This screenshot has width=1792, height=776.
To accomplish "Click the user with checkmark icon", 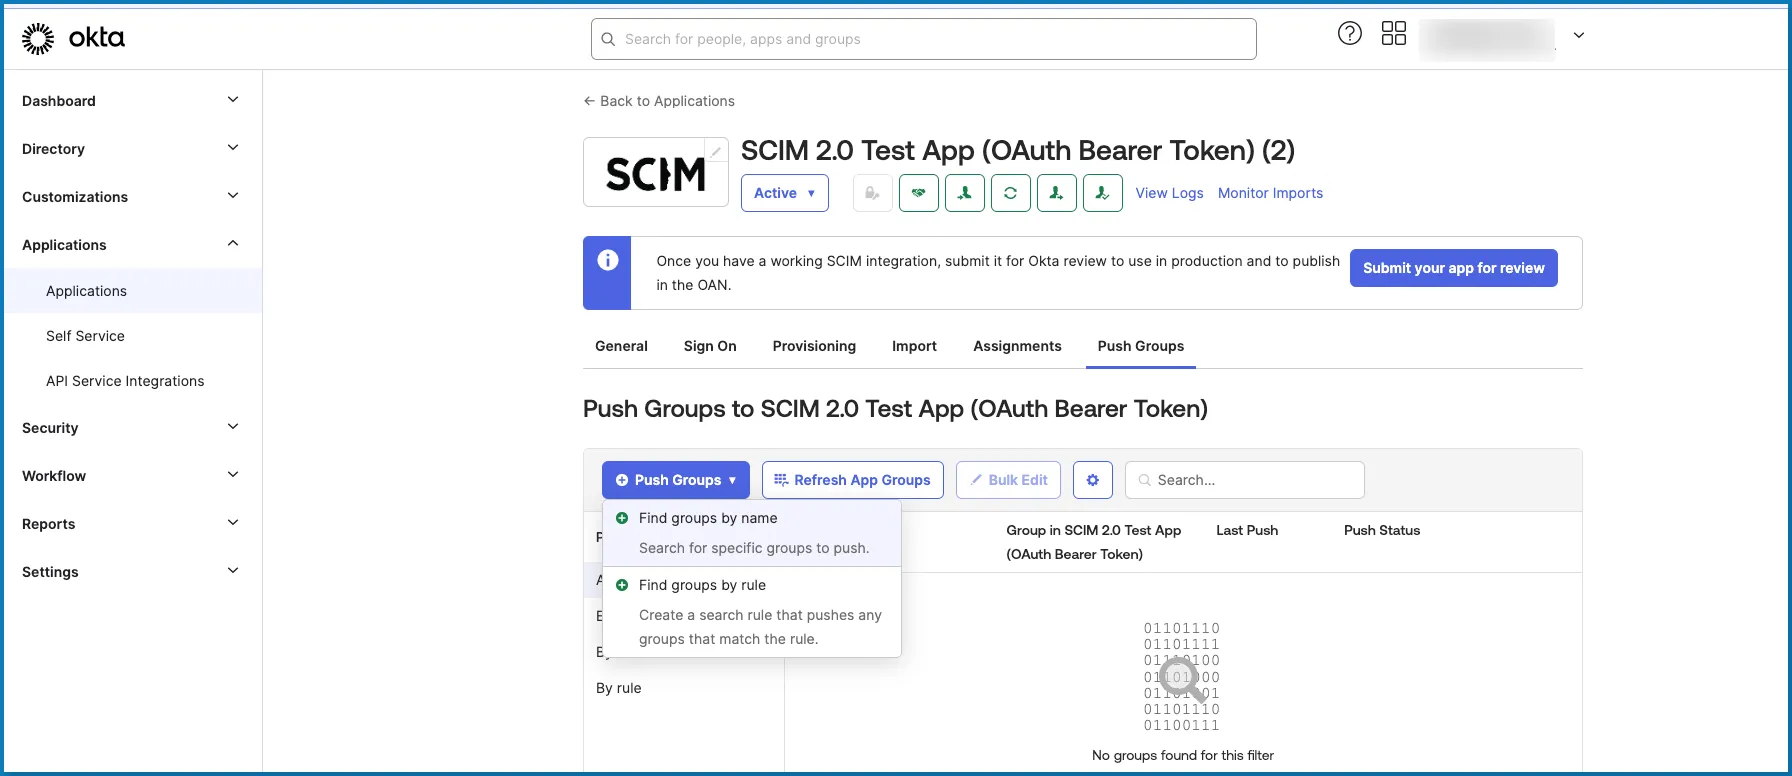I will (1102, 193).
